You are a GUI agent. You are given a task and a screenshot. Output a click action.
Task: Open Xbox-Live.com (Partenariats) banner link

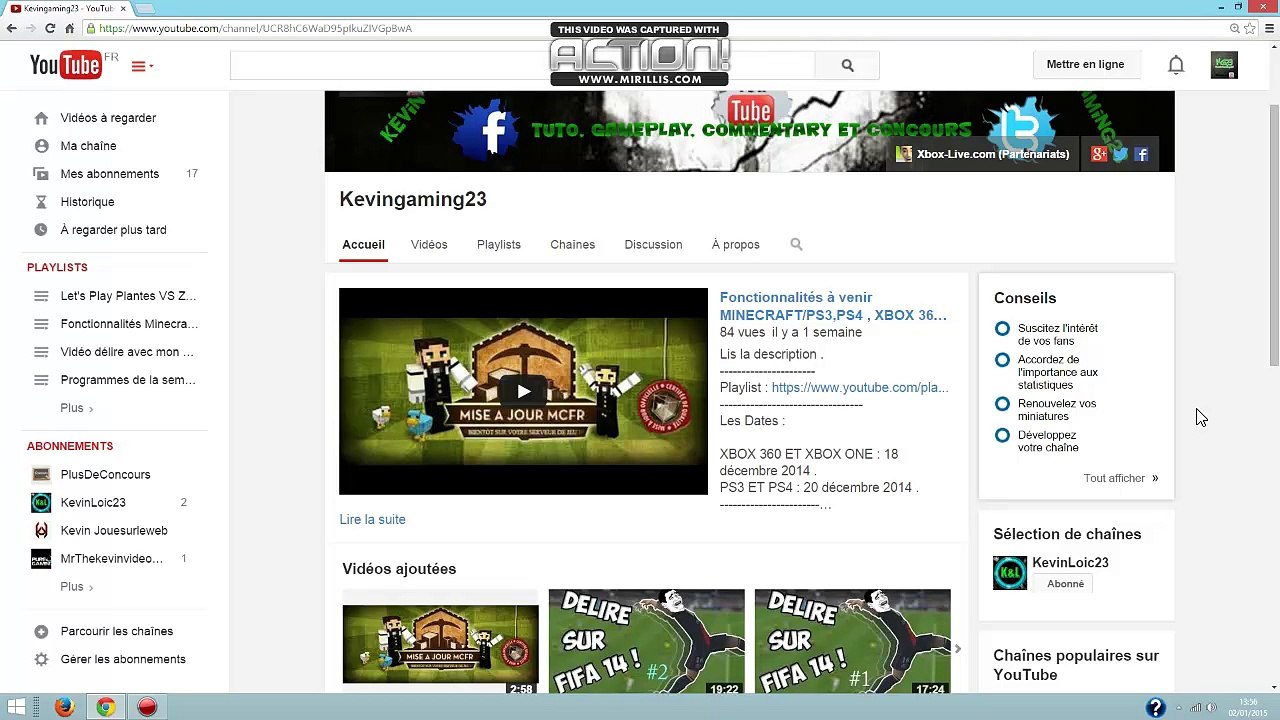pos(983,154)
